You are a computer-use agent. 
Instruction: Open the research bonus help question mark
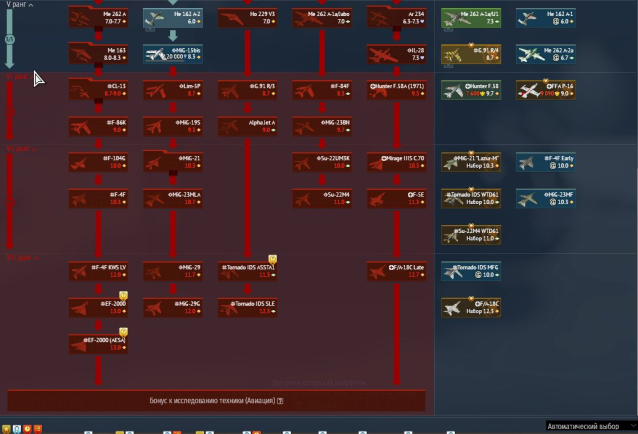point(281,401)
